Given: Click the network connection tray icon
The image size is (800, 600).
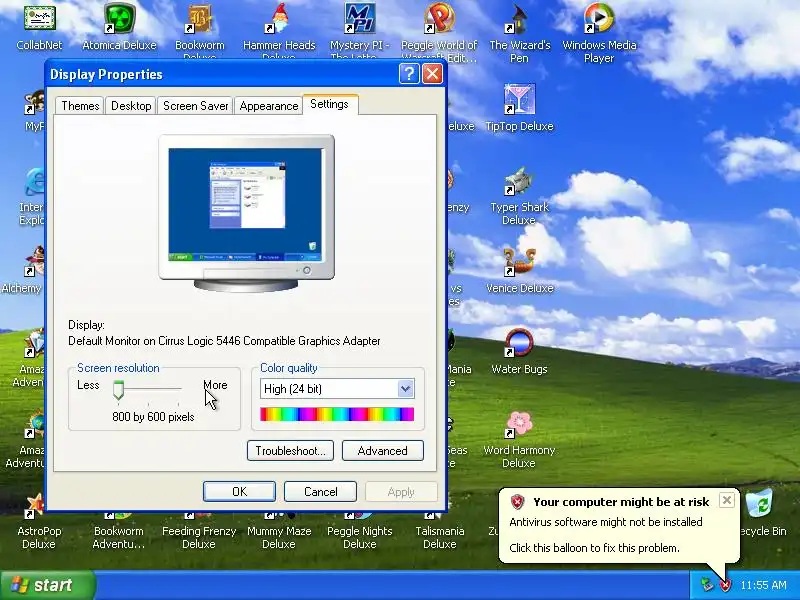Looking at the screenshot, I should coord(707,585).
